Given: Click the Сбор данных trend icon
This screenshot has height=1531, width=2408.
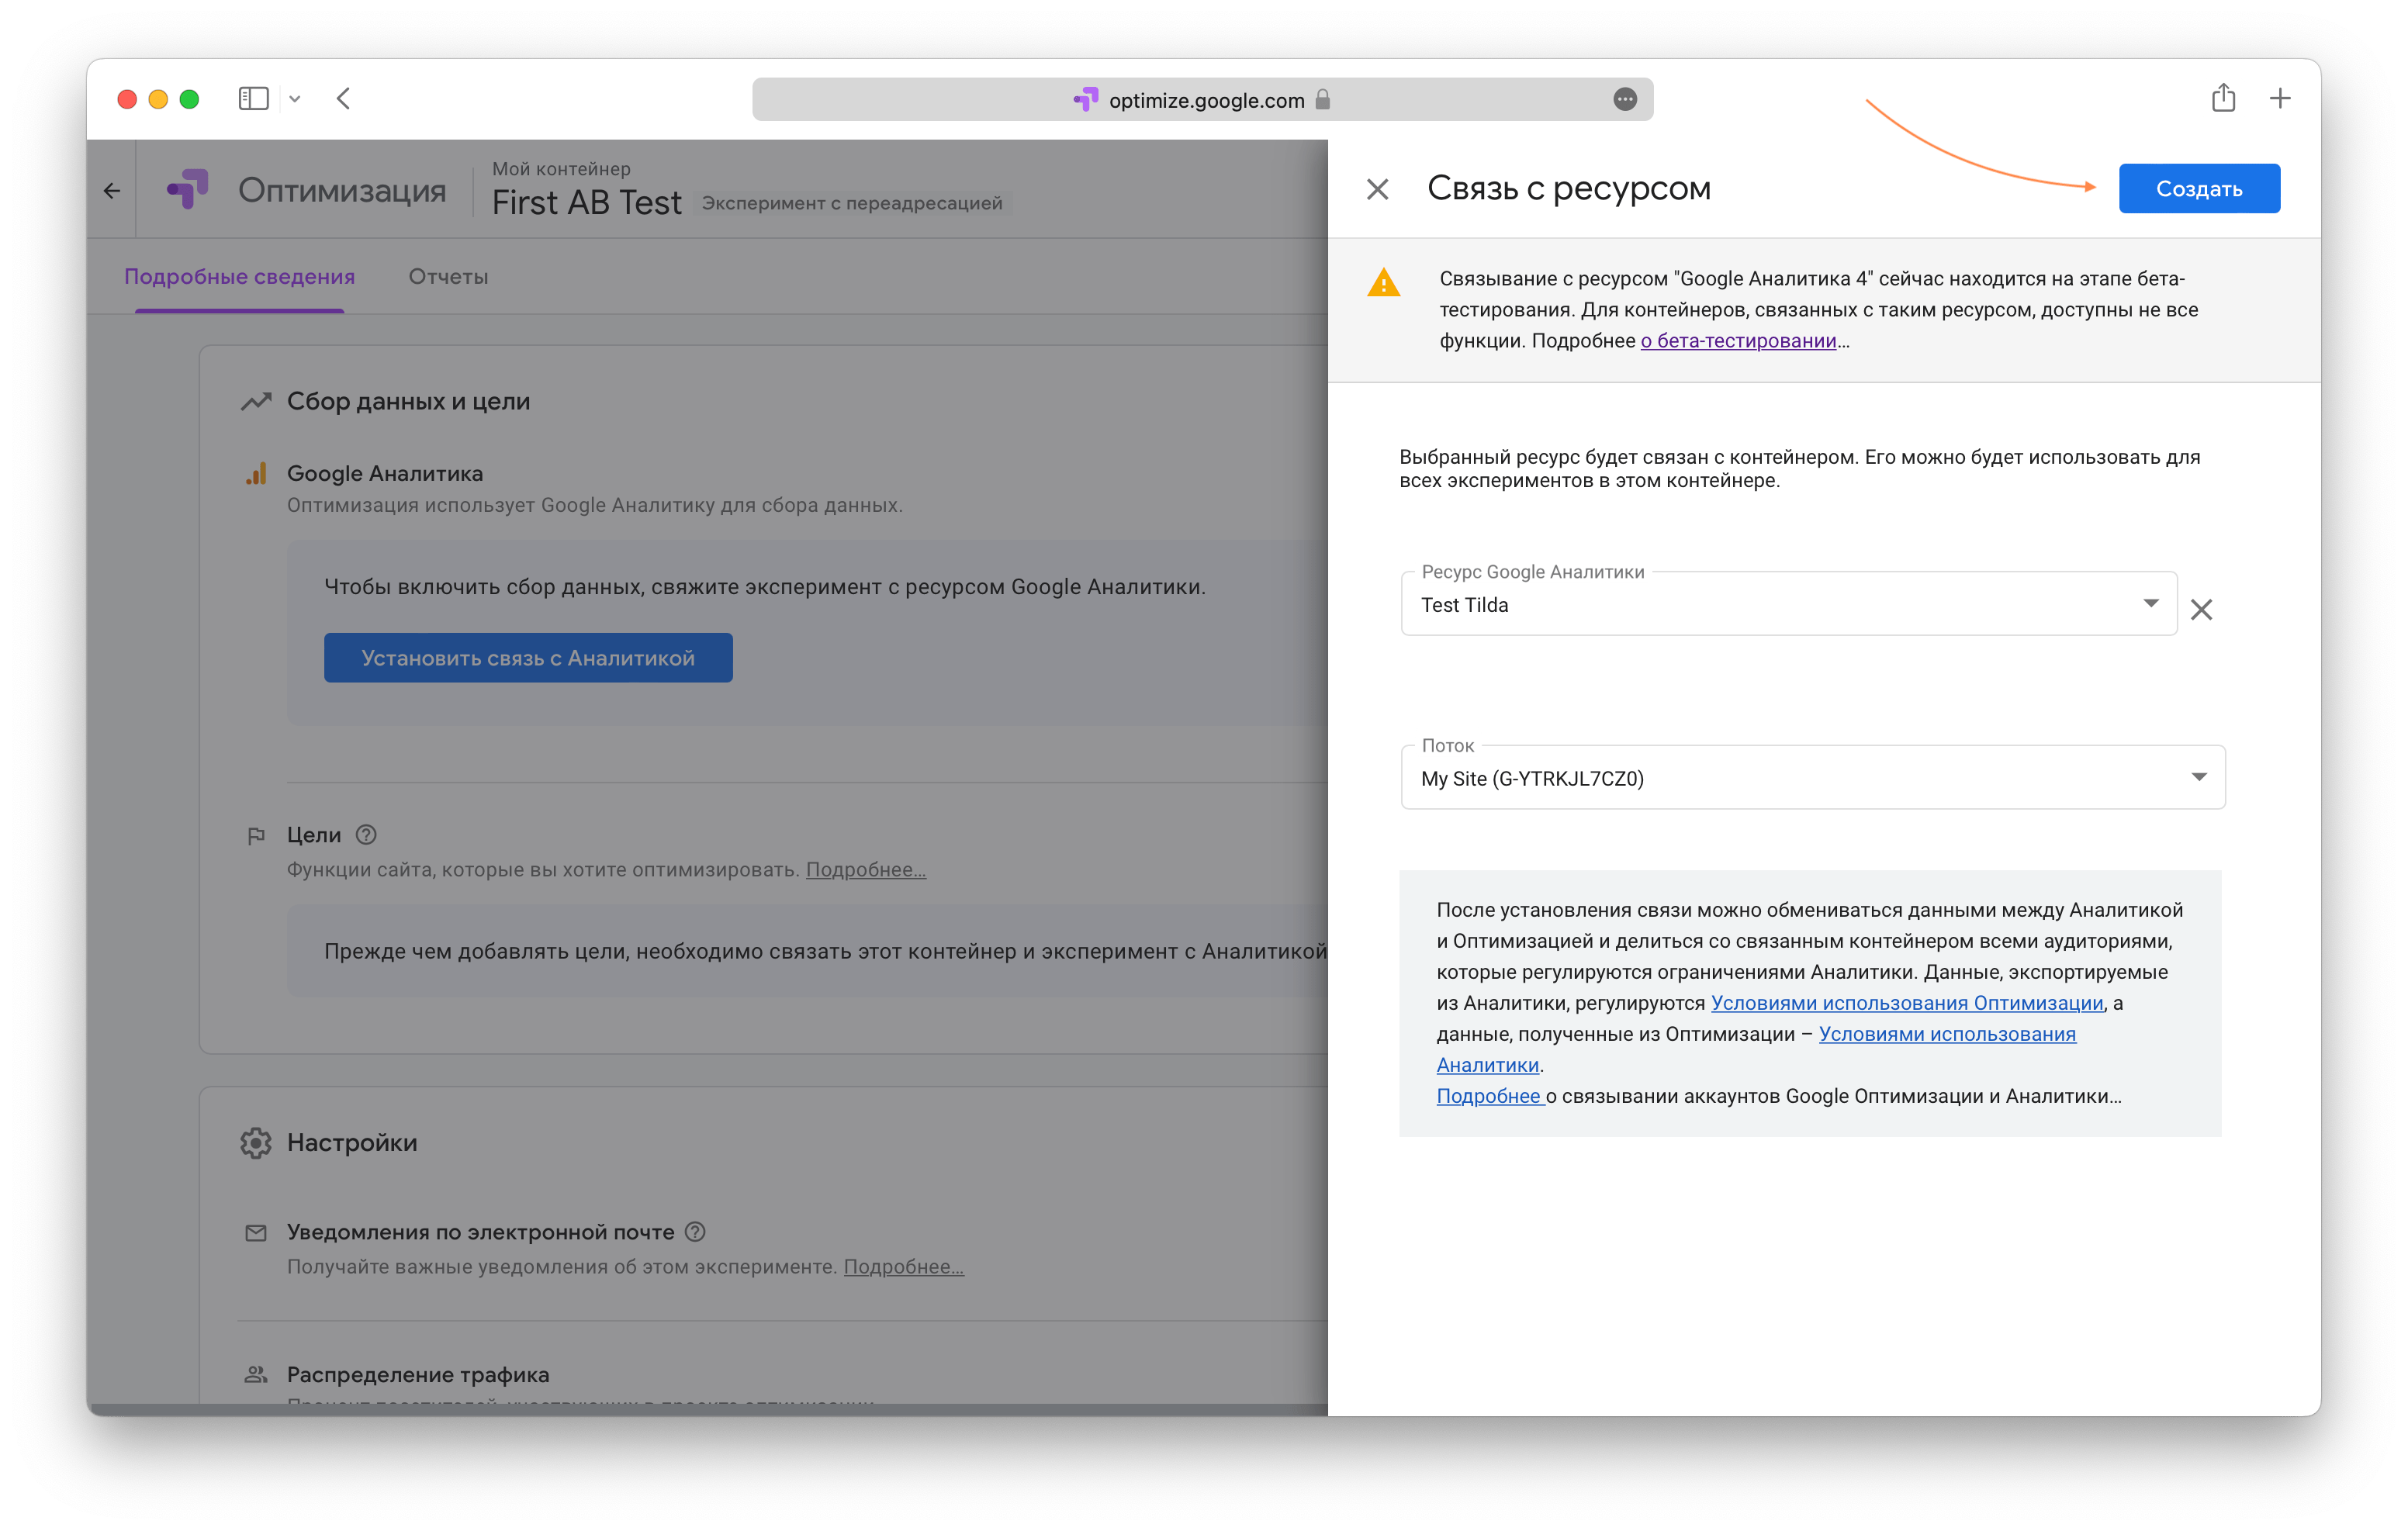Looking at the screenshot, I should [x=256, y=401].
